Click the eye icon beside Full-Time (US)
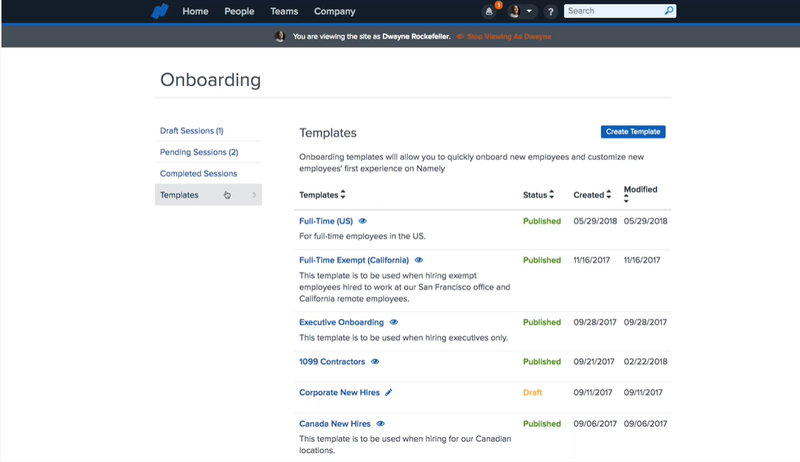800x462 pixels. click(x=363, y=221)
